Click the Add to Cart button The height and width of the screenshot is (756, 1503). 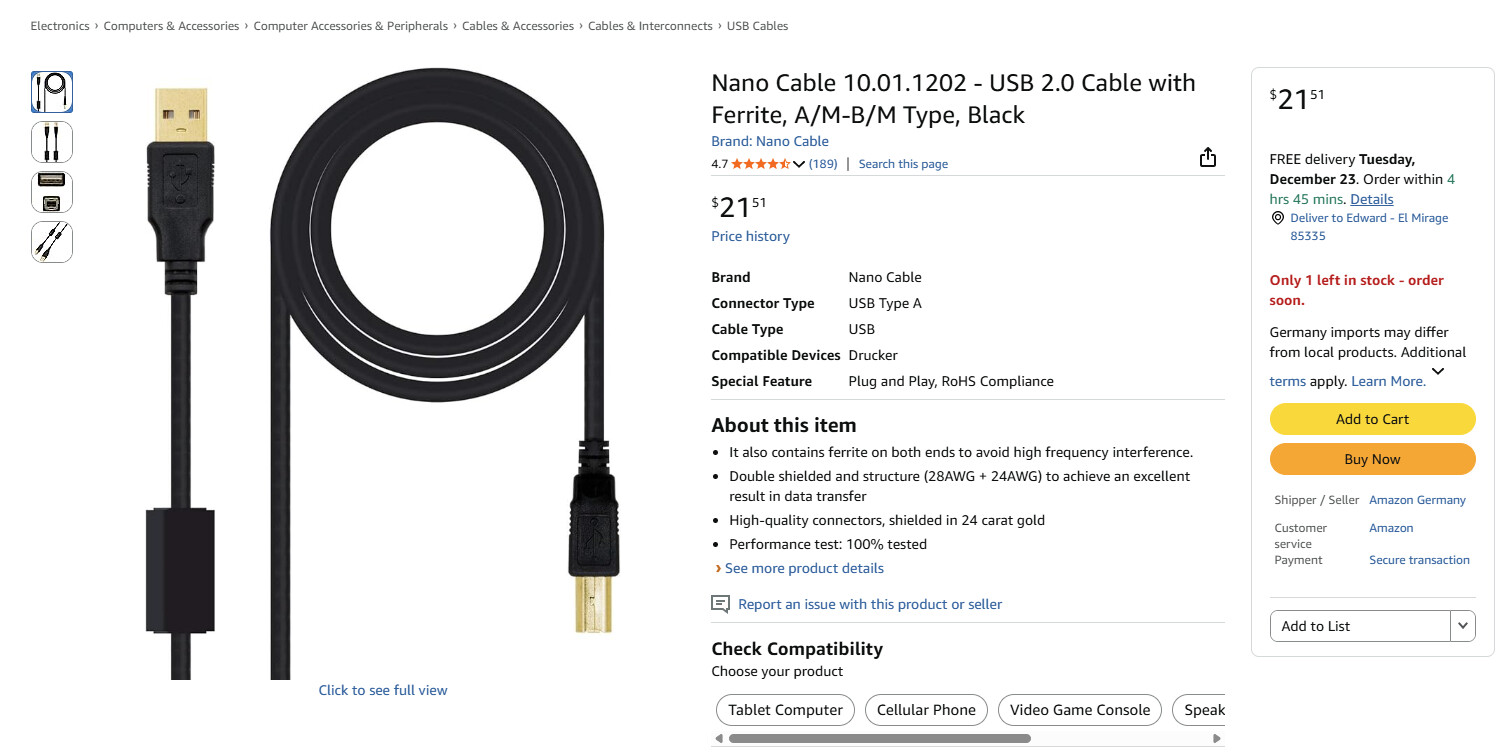1372,419
